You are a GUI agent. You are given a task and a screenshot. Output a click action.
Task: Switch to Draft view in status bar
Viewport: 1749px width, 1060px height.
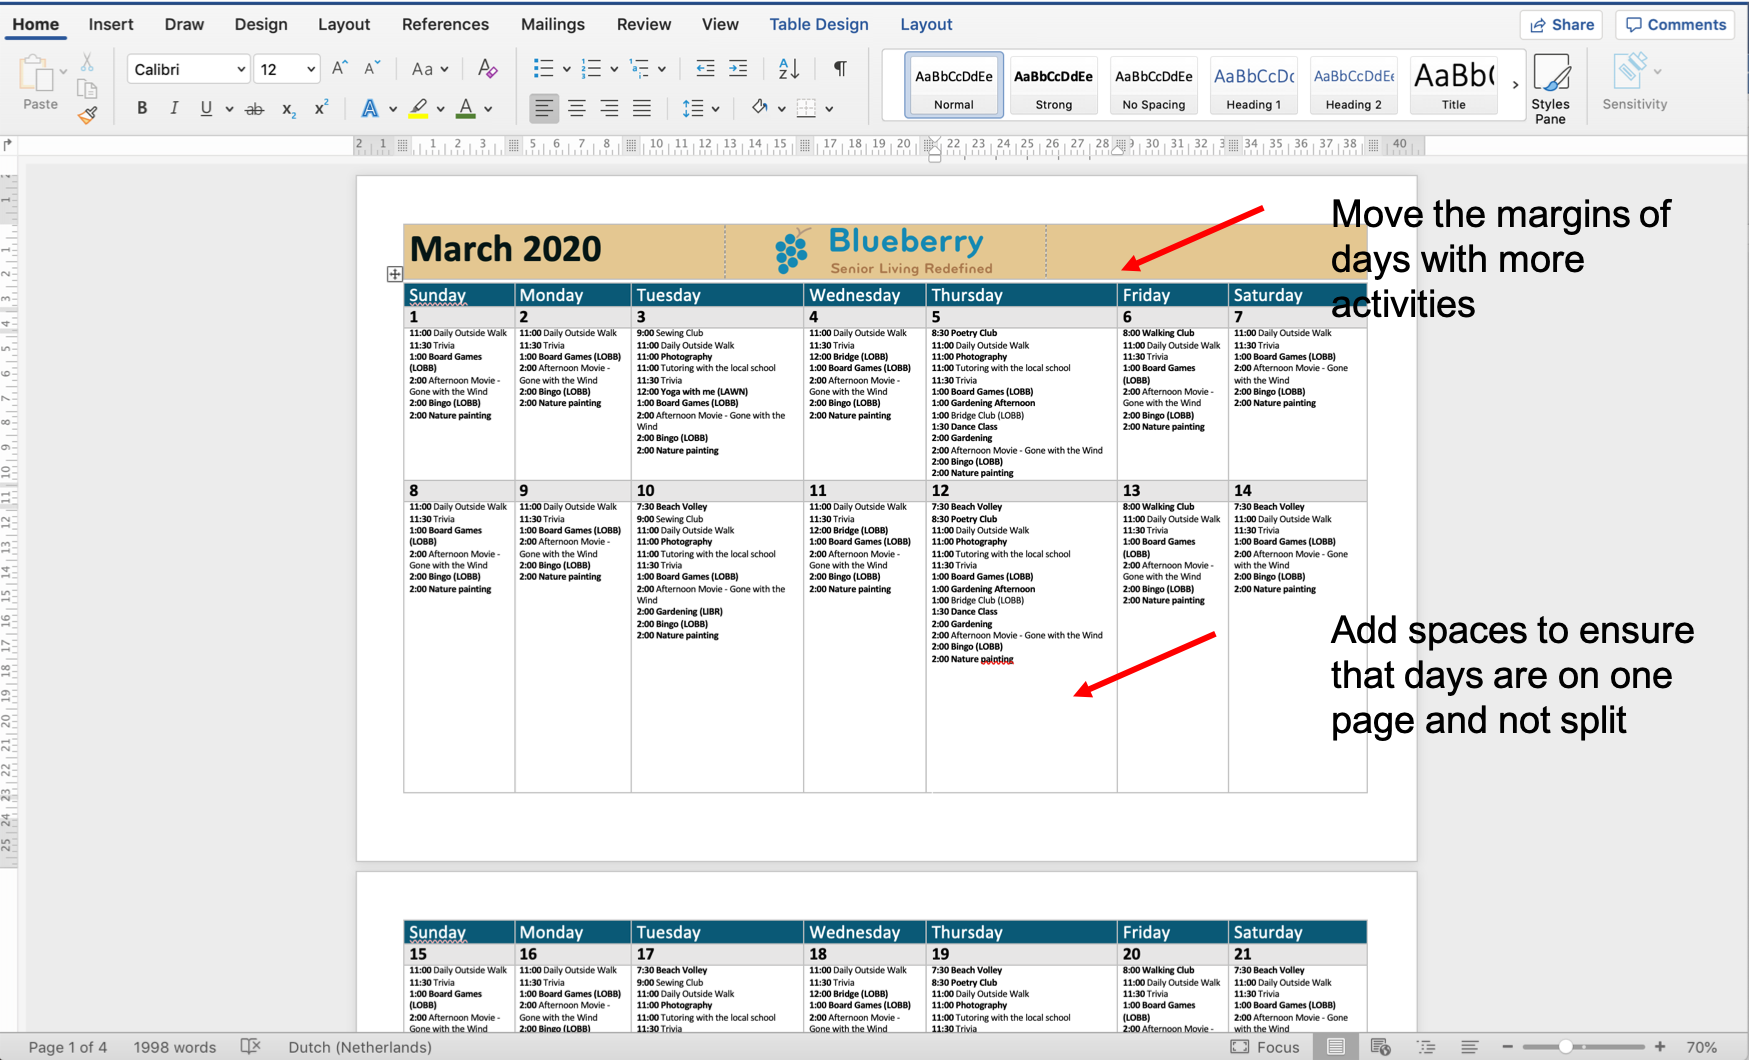(x=1469, y=1047)
